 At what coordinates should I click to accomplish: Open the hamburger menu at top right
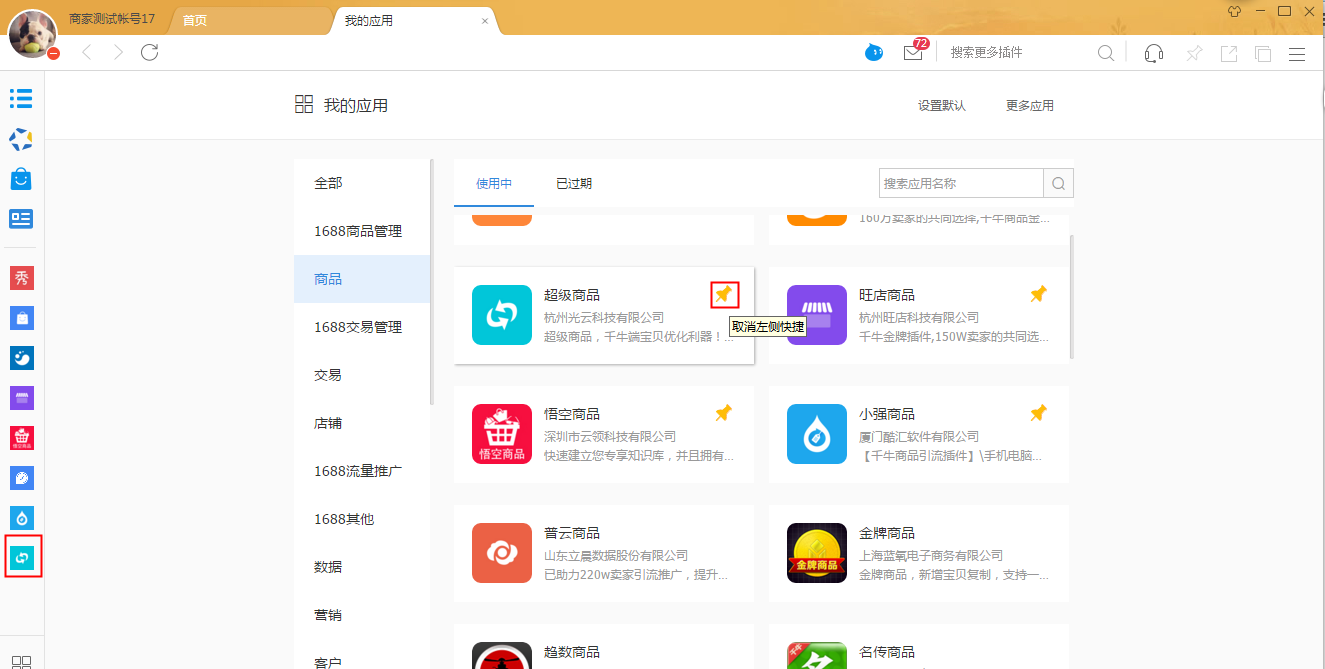[1297, 53]
